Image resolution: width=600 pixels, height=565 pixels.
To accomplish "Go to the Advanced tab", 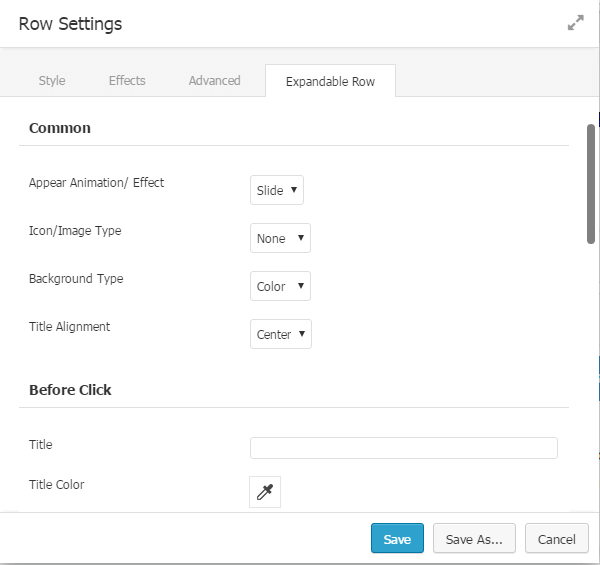I will pos(214,81).
